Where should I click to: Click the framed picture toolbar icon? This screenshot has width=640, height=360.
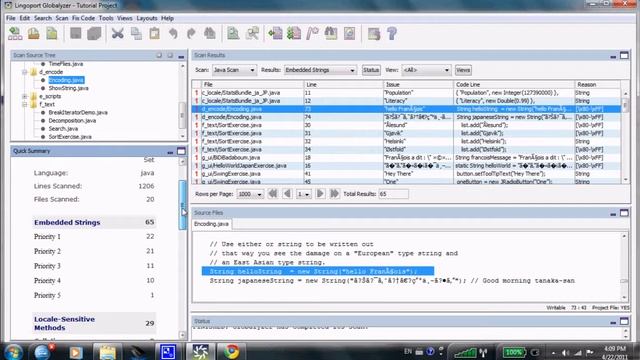pos(349,33)
